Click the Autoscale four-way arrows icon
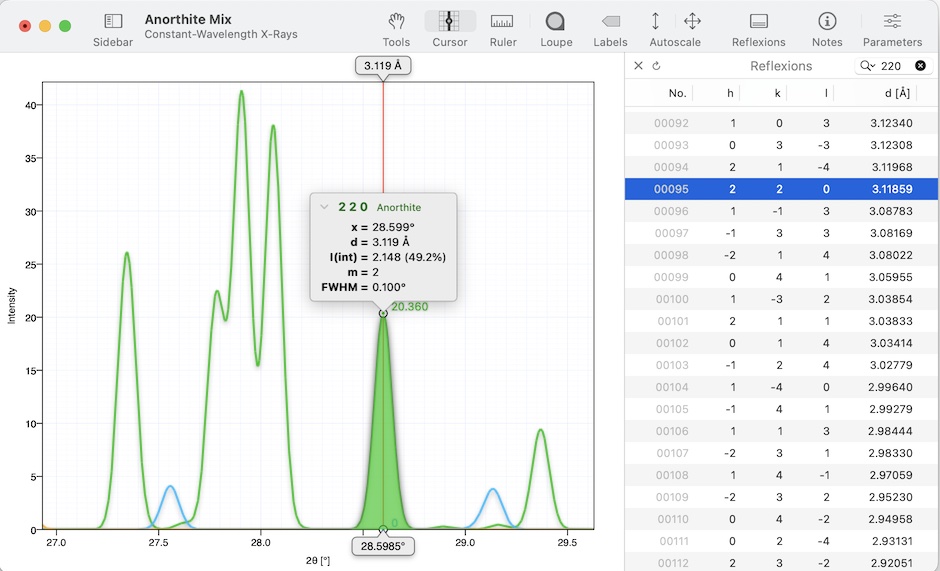 (x=692, y=21)
